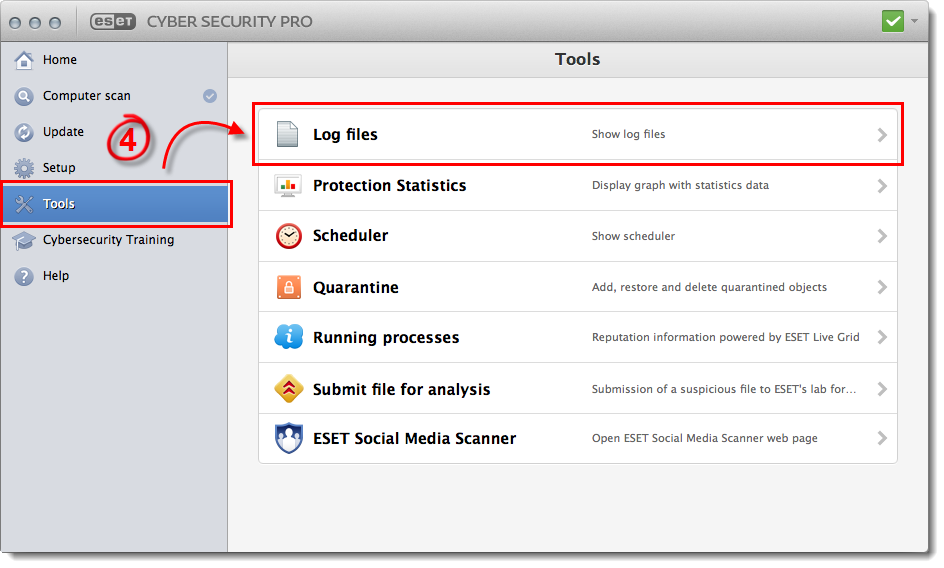Expand the Quarantine row chevron
This screenshot has height=568, width=944.
[x=882, y=287]
